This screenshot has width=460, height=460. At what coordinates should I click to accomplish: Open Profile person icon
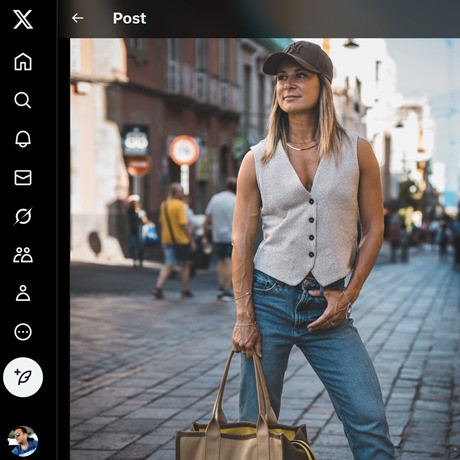point(23,293)
